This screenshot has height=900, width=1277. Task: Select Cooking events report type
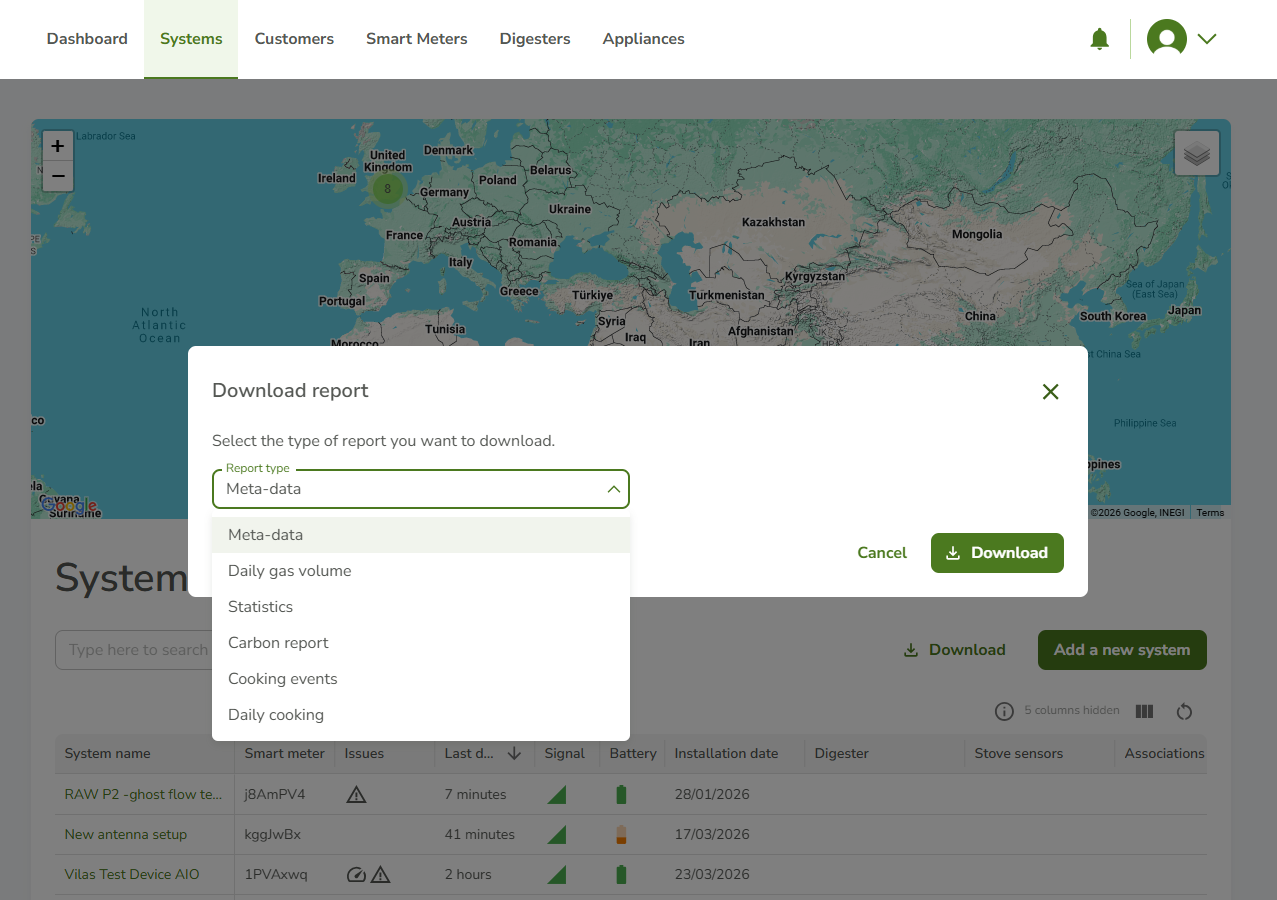[282, 679]
